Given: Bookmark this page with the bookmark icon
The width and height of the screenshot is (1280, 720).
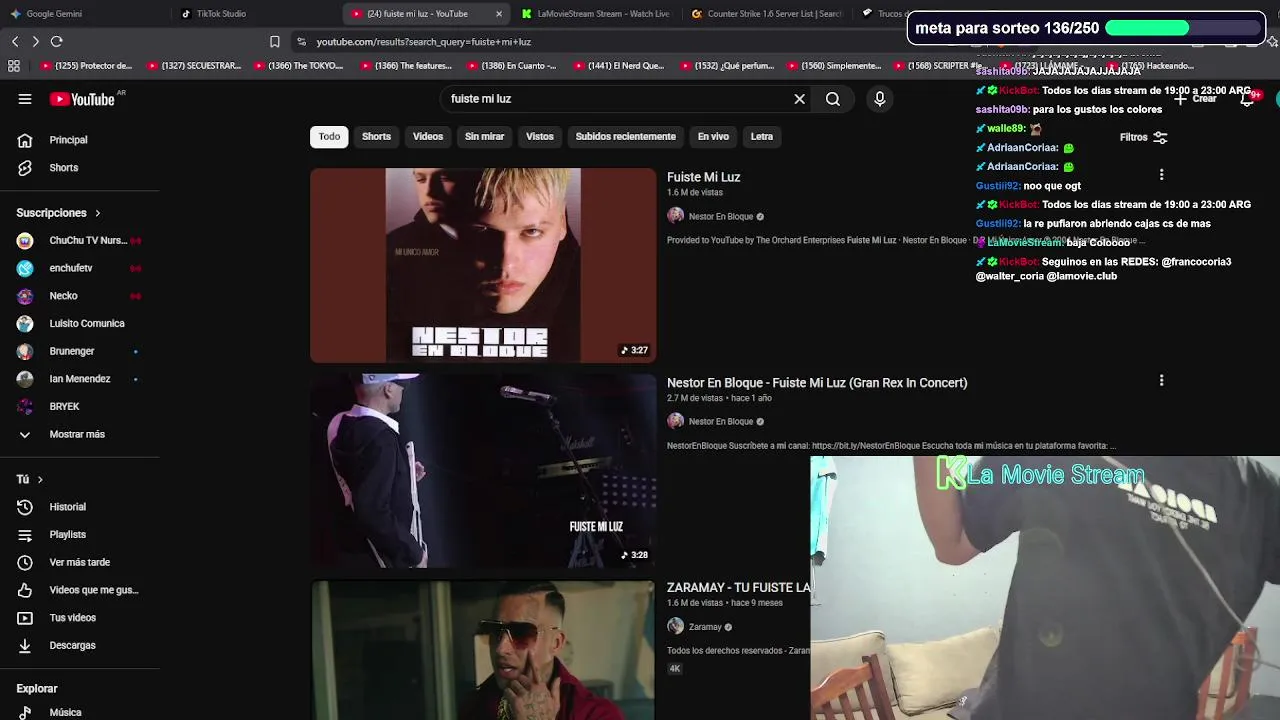Looking at the screenshot, I should tap(275, 41).
